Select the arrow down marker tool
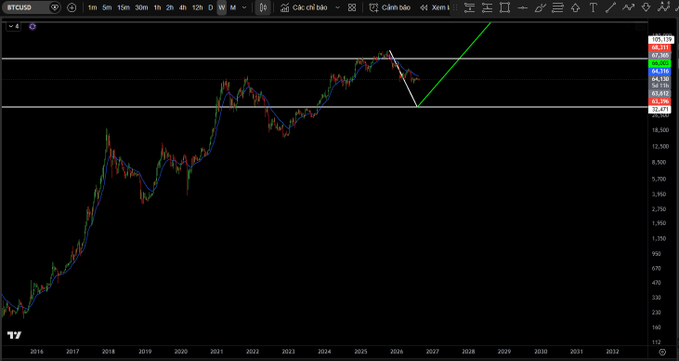679x361 pixels. click(646, 7)
